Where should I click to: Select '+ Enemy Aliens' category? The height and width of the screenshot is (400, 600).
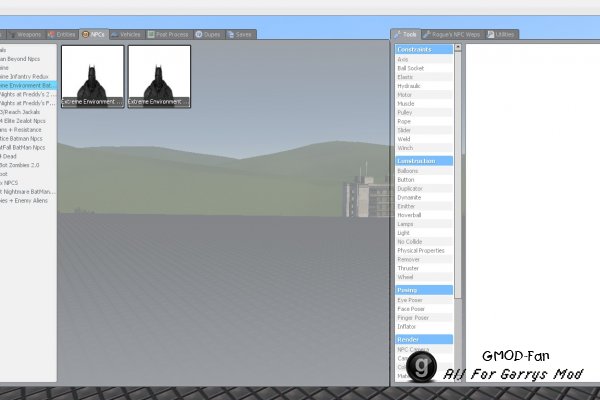(28, 201)
